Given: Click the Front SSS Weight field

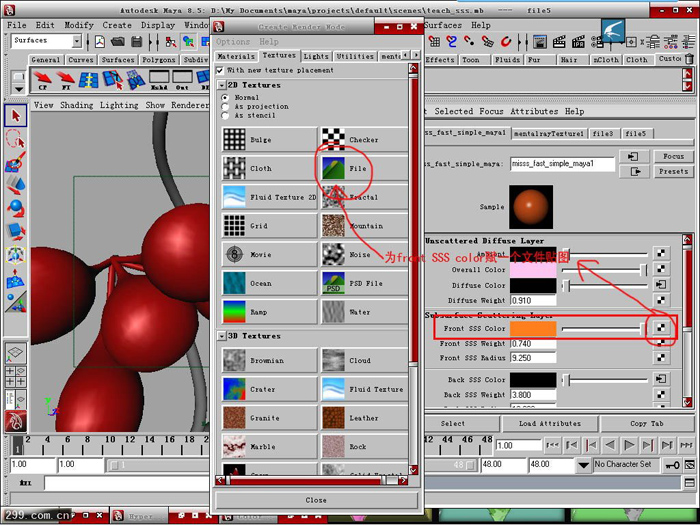Looking at the screenshot, I should (x=533, y=343).
